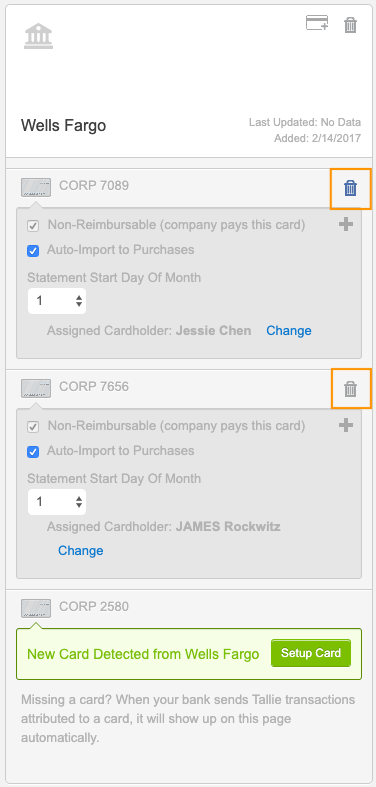Click the CORP 2580 card icon
This screenshot has width=376, height=787.
tap(36, 608)
